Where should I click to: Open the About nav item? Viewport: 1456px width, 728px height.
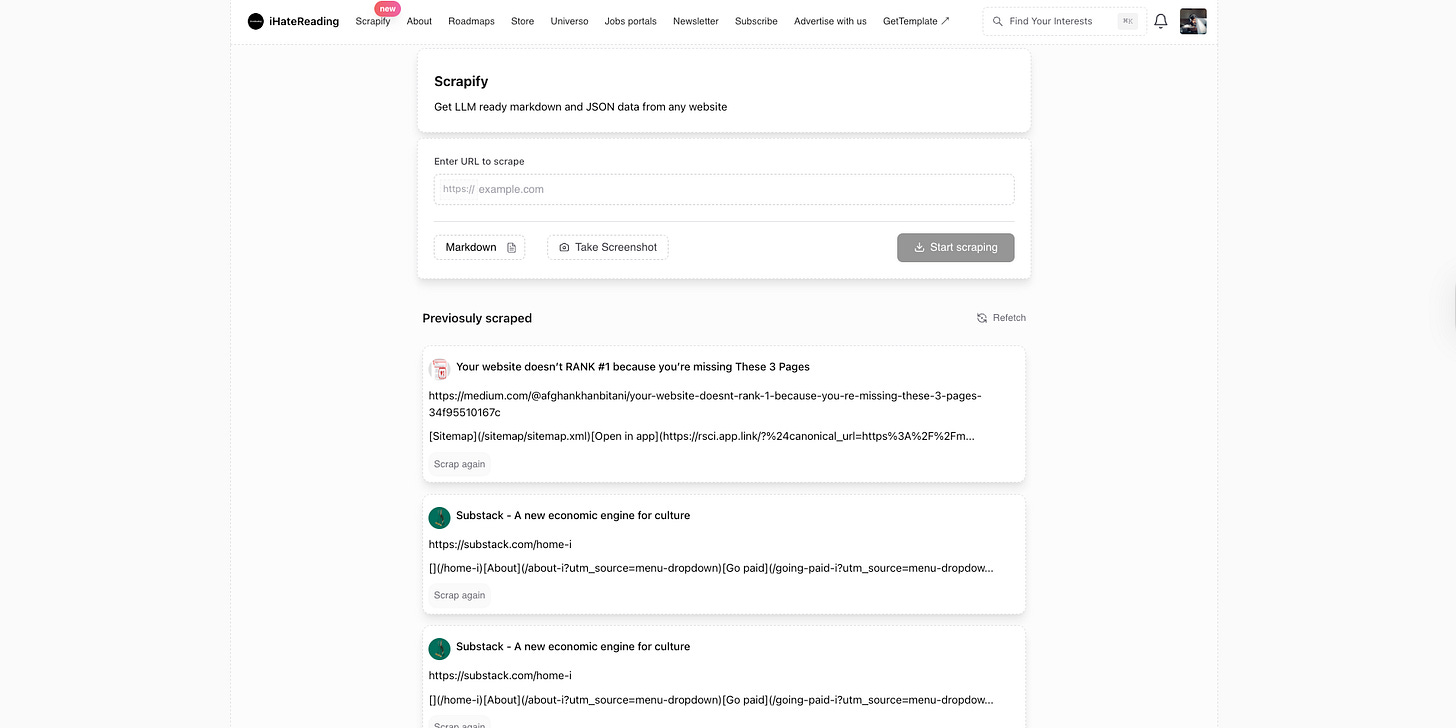[x=419, y=21]
